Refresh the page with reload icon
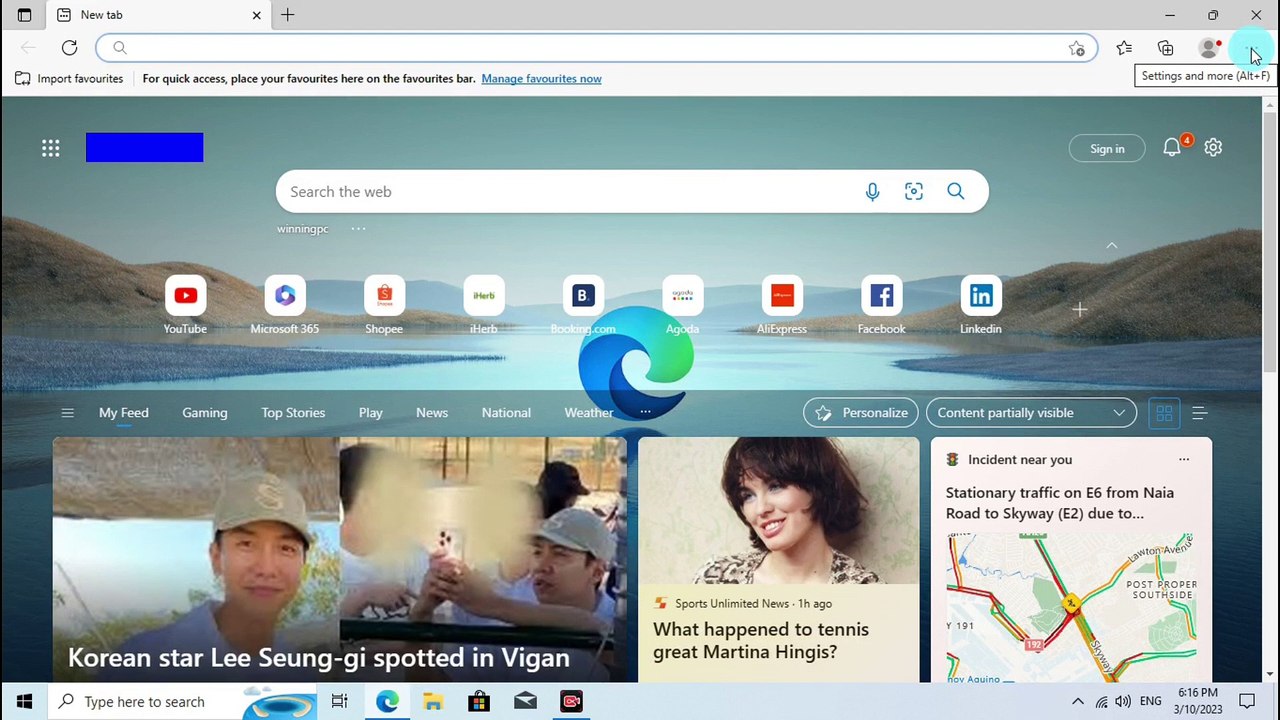Screen dimensions: 1280x720 69,47
